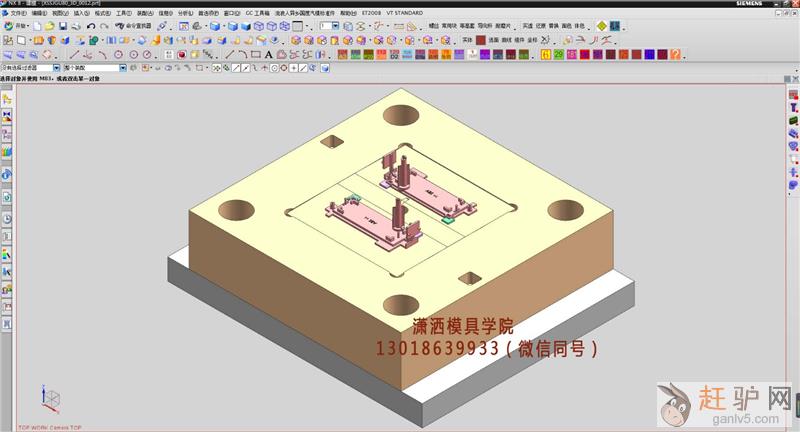This screenshot has height=432, width=800.
Task: Click the green '29' toolbar icon
Action: coord(558,54)
